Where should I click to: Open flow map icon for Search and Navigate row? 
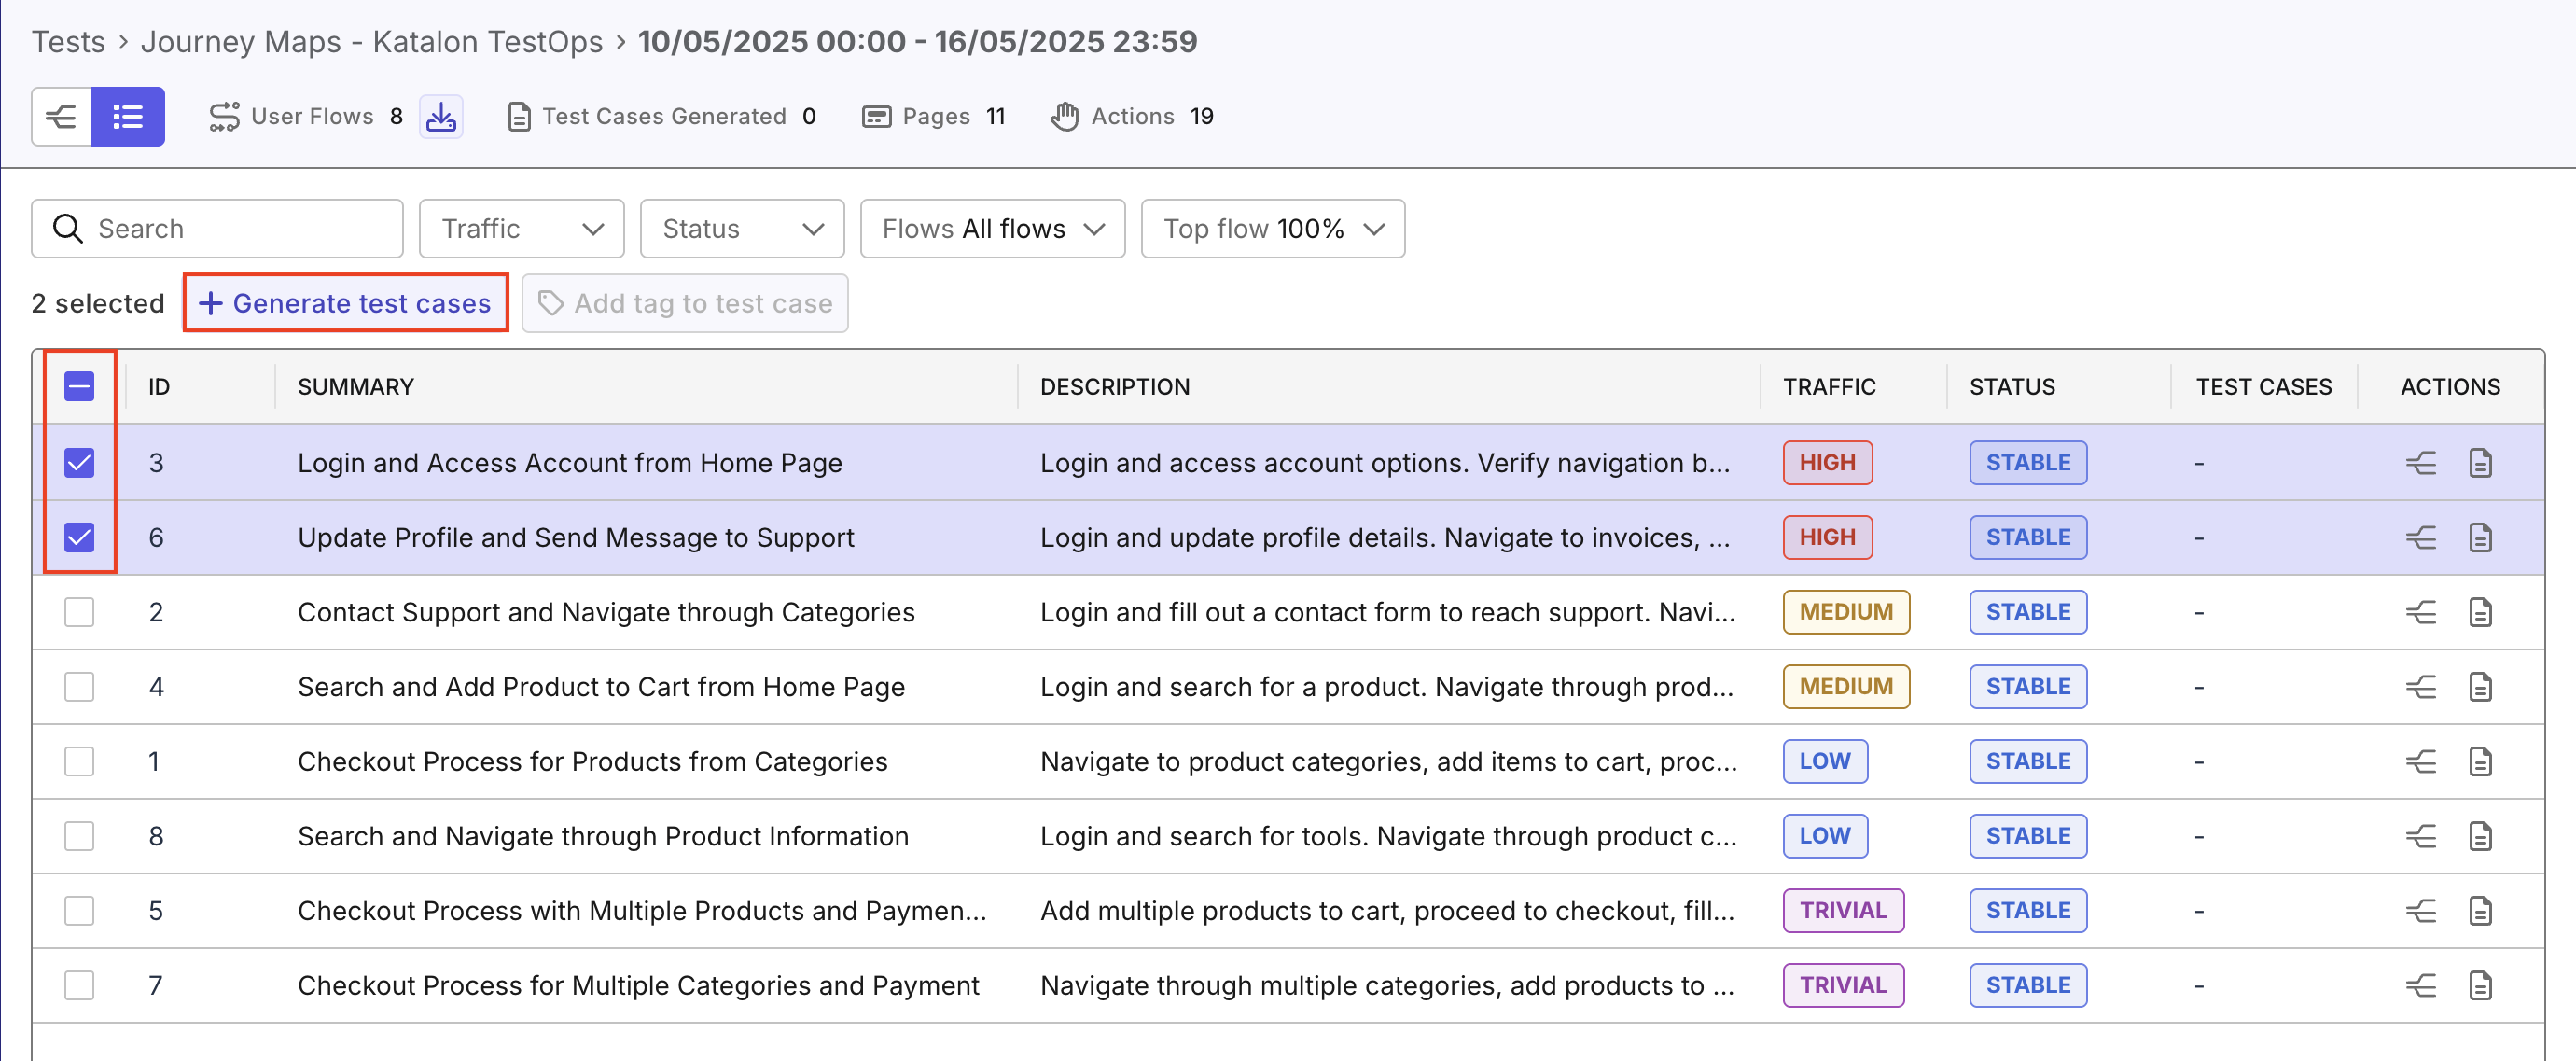(x=2420, y=836)
